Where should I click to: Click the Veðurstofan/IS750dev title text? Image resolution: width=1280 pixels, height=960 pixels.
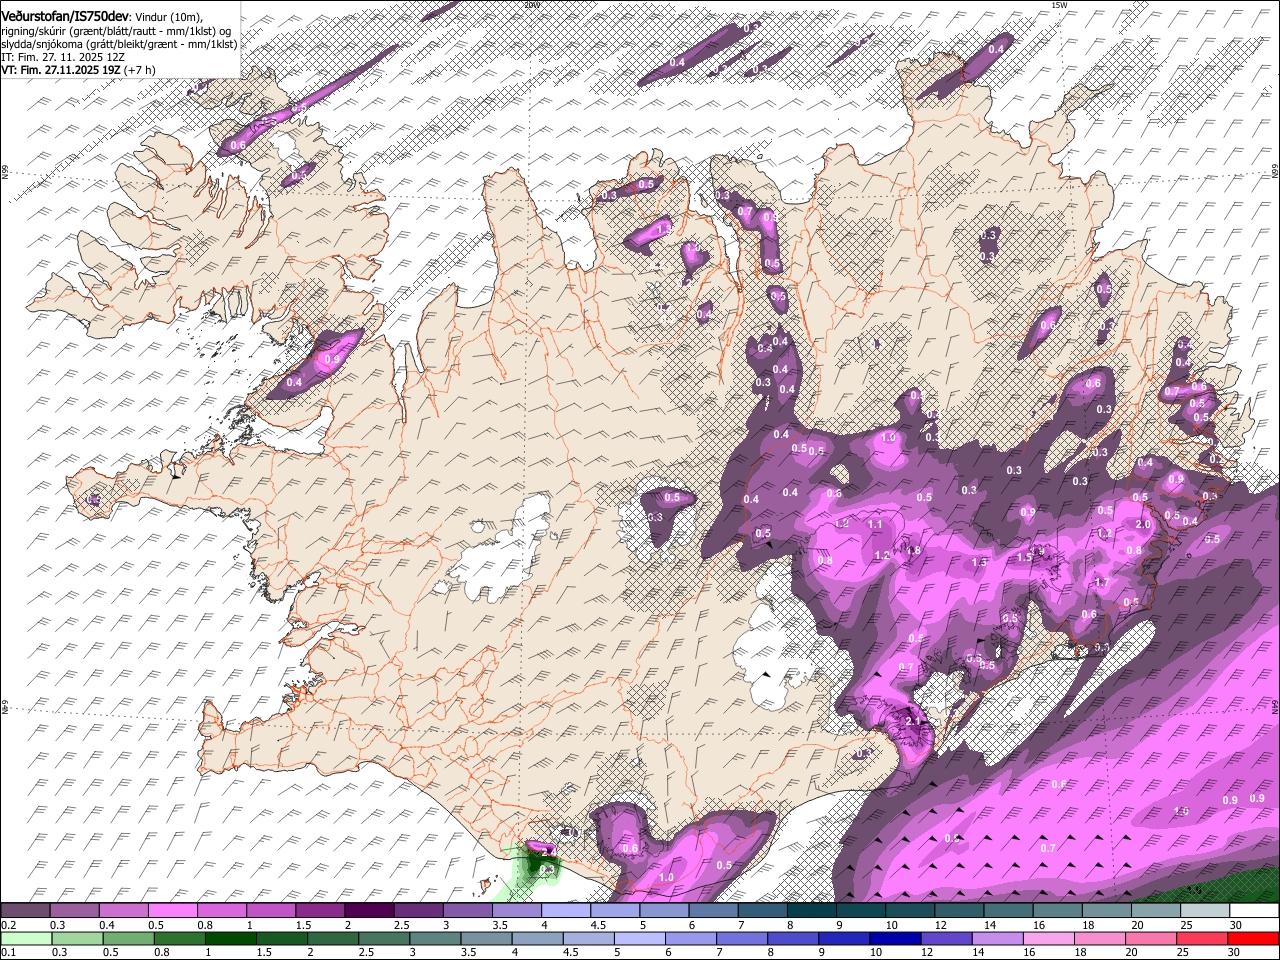65,16
